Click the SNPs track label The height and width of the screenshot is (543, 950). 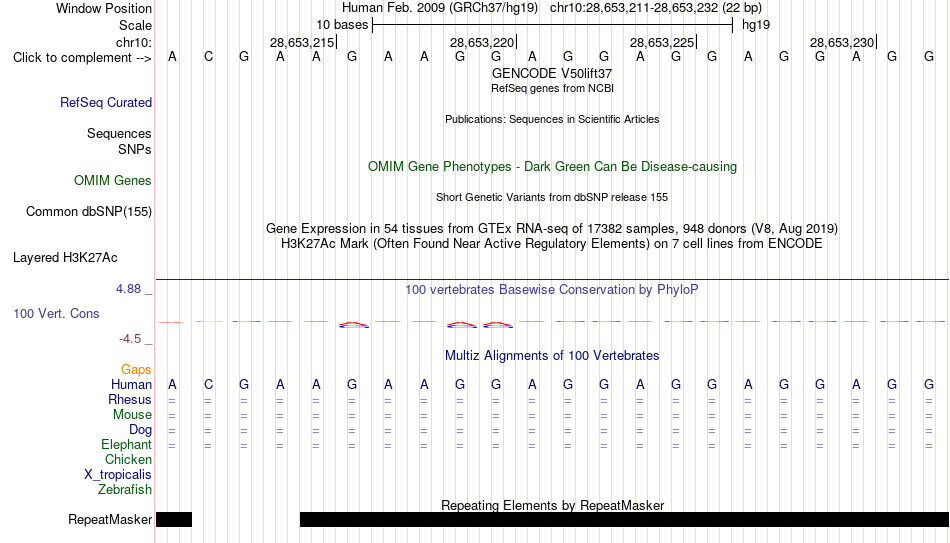point(135,149)
